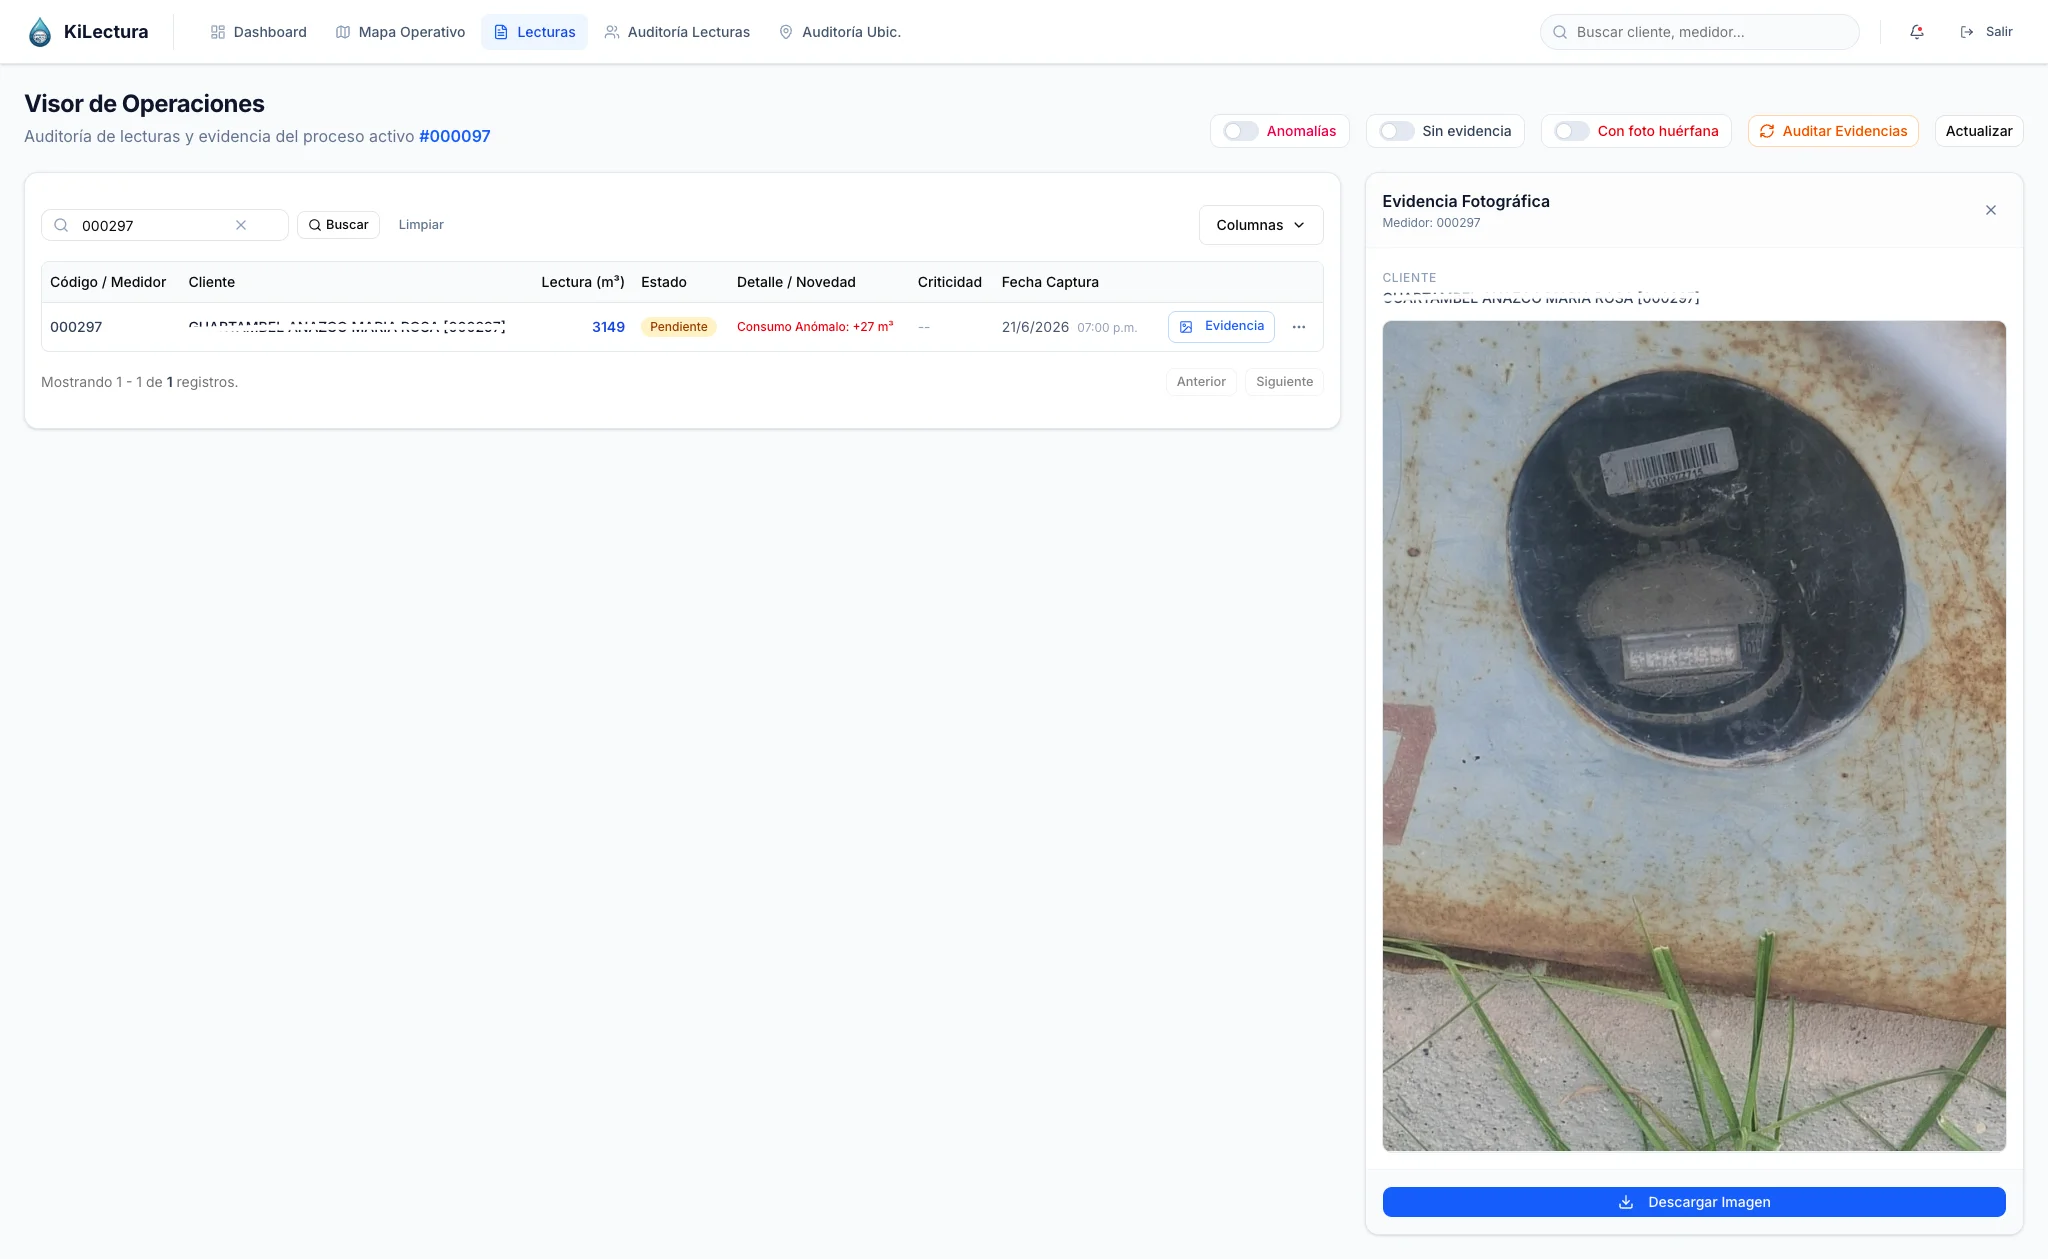Viewport: 2048px width, 1259px height.
Task: Focus the Buscar cliente, medidor search field
Action: click(x=1699, y=32)
